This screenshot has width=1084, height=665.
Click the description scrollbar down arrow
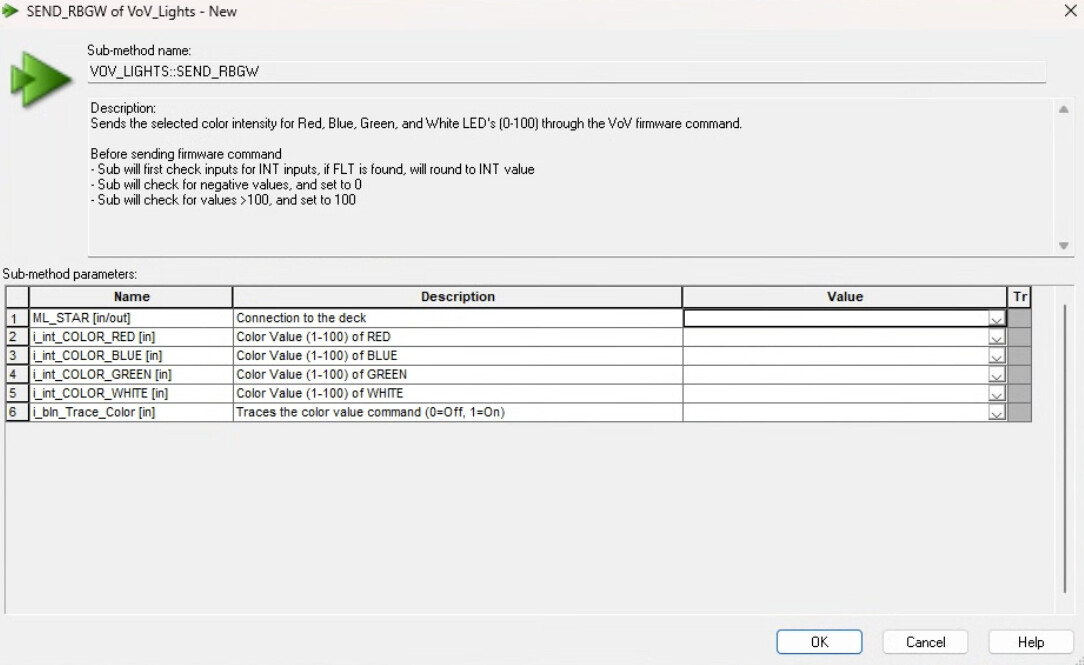coord(1063,245)
